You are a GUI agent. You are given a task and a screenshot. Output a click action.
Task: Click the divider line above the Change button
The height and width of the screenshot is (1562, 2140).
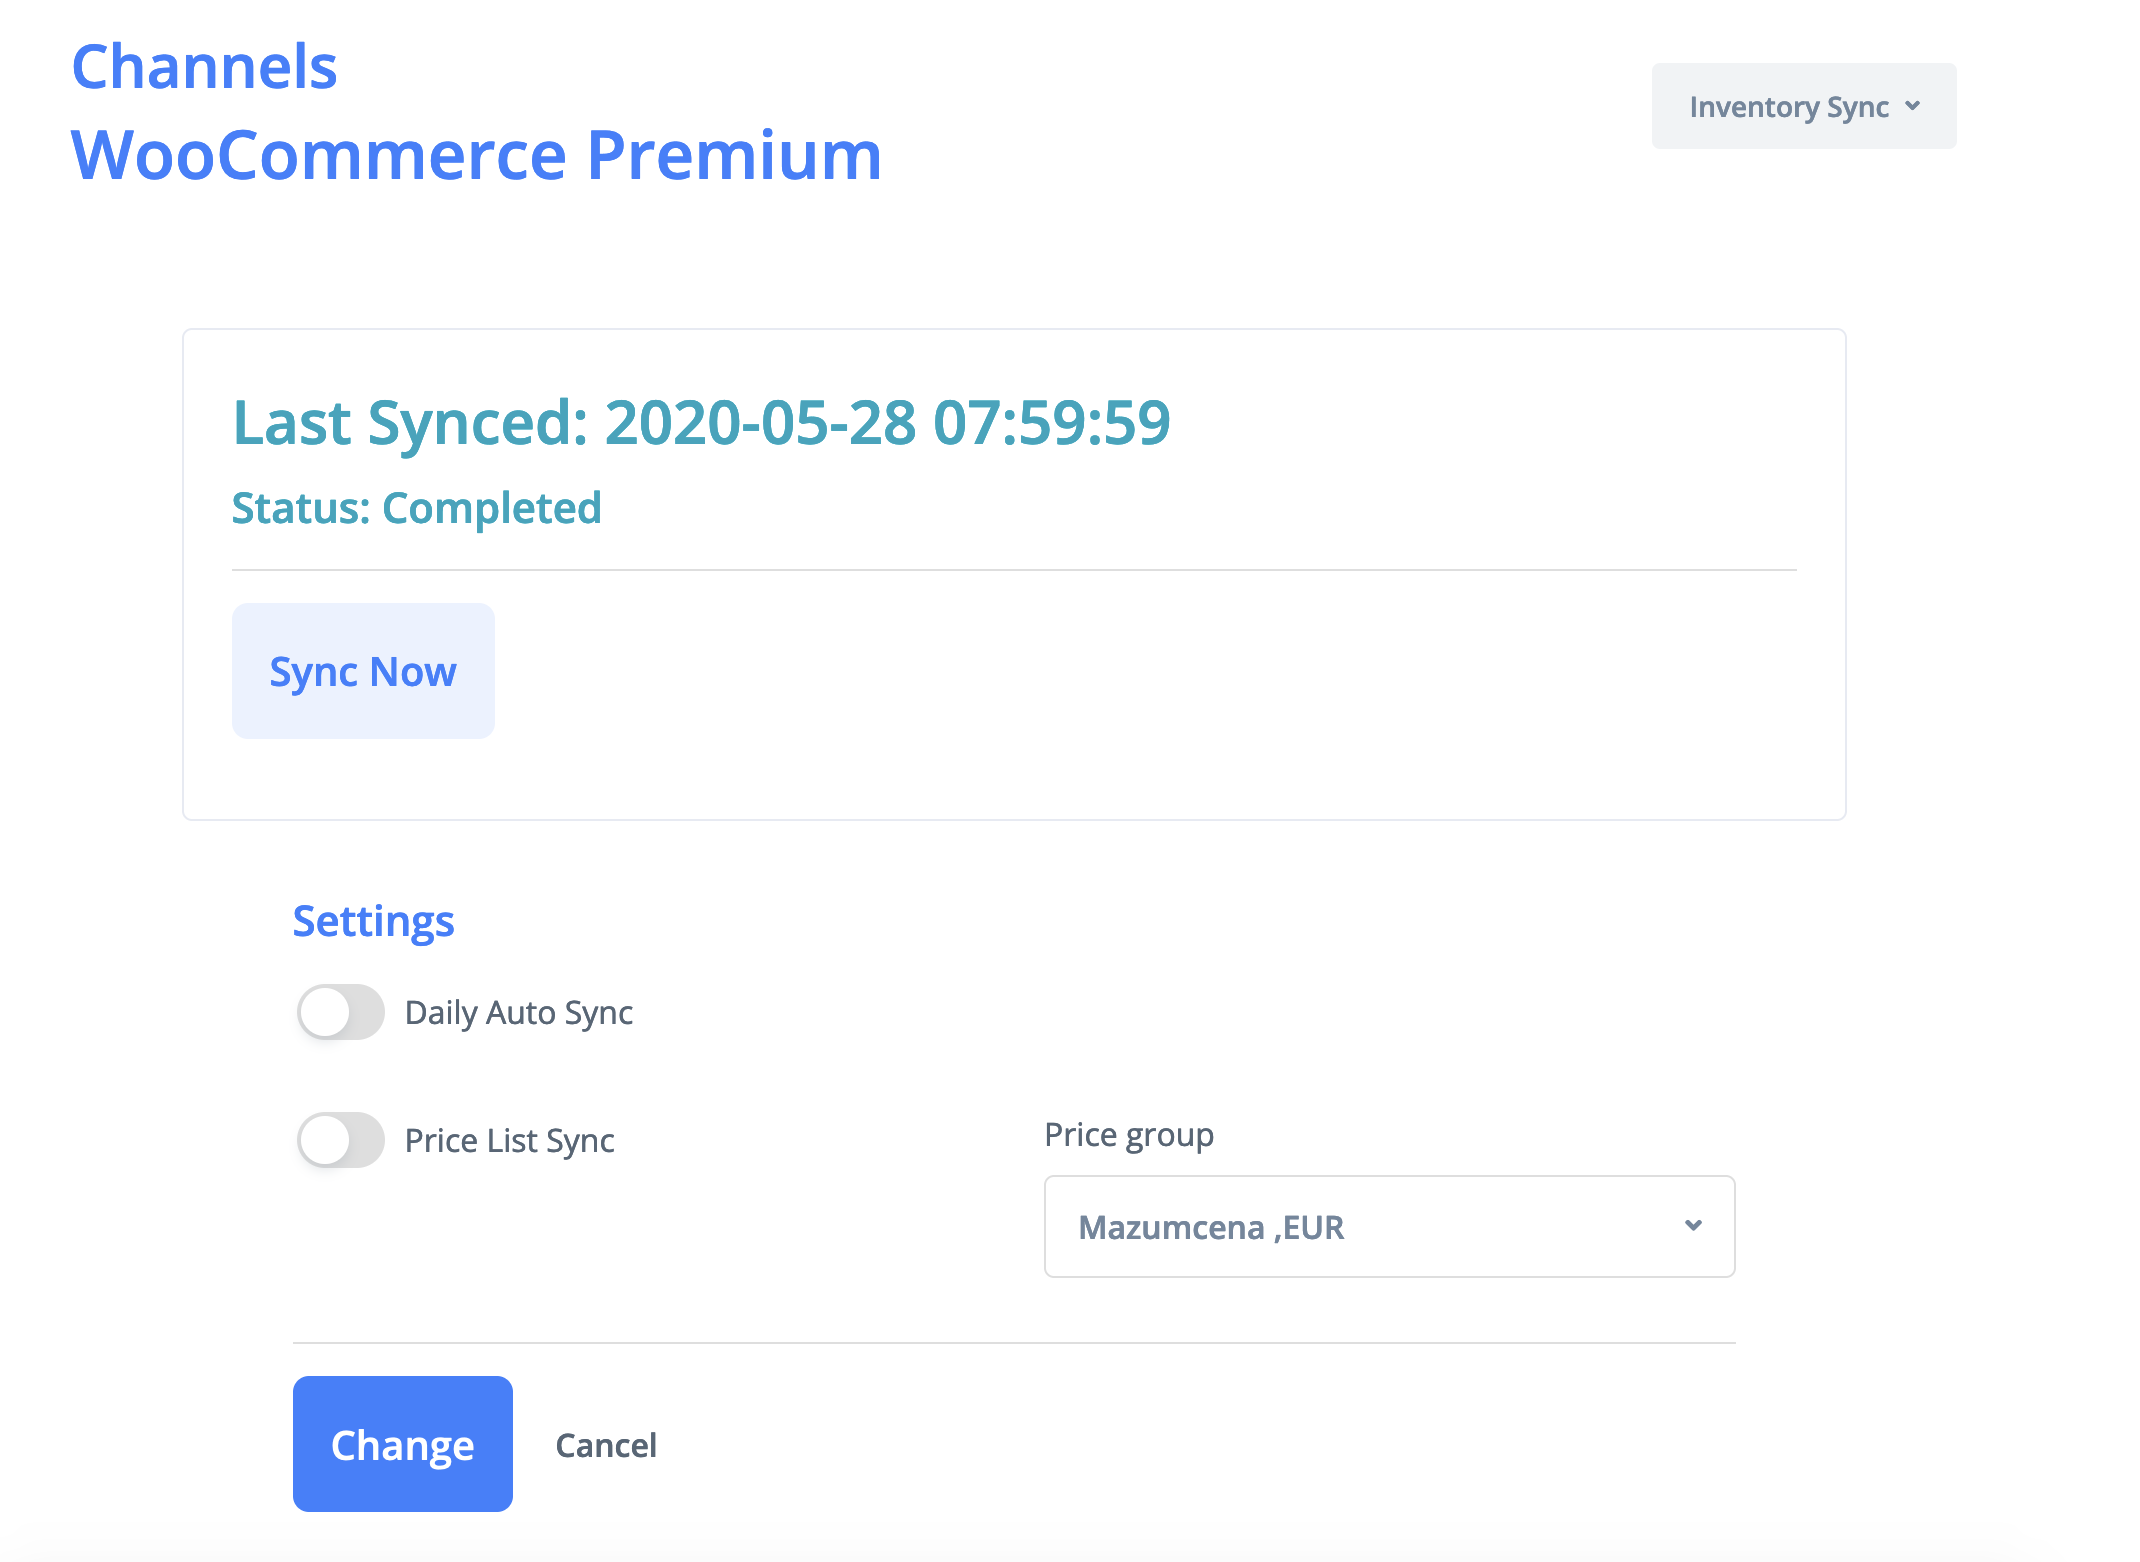point(1014,1343)
